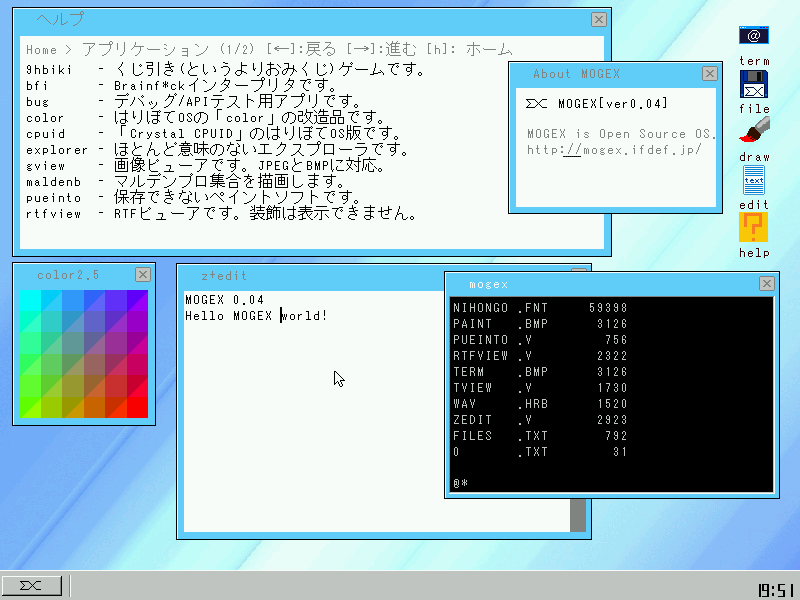Click the terminal prompt line in mogex window
800x600 pixels.
point(461,484)
